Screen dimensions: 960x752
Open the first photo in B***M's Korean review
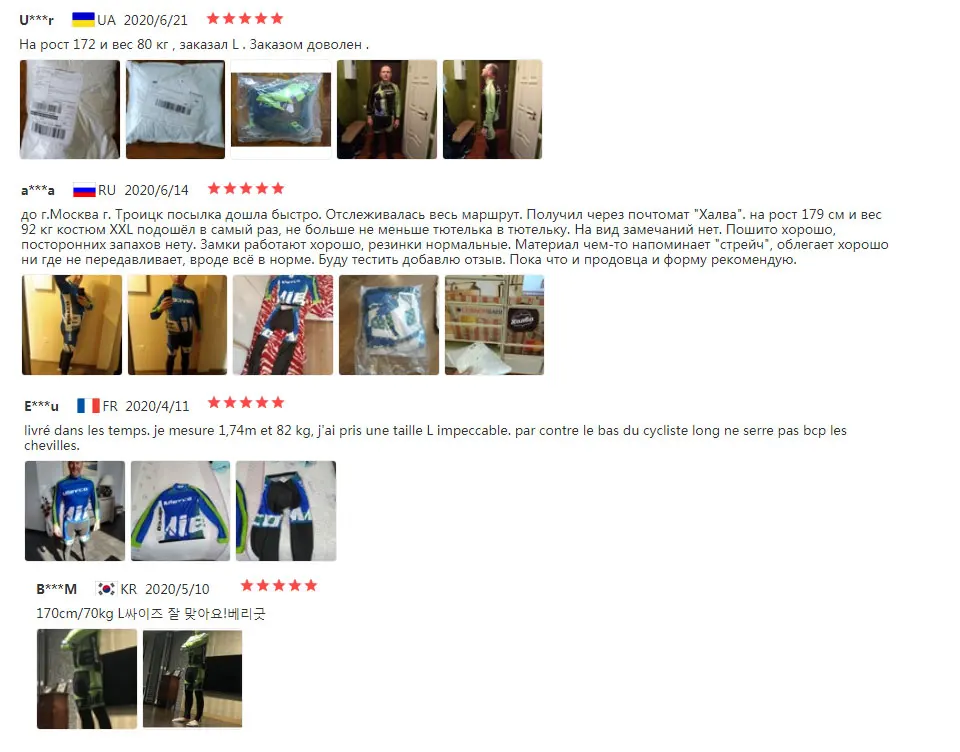[x=87, y=679]
